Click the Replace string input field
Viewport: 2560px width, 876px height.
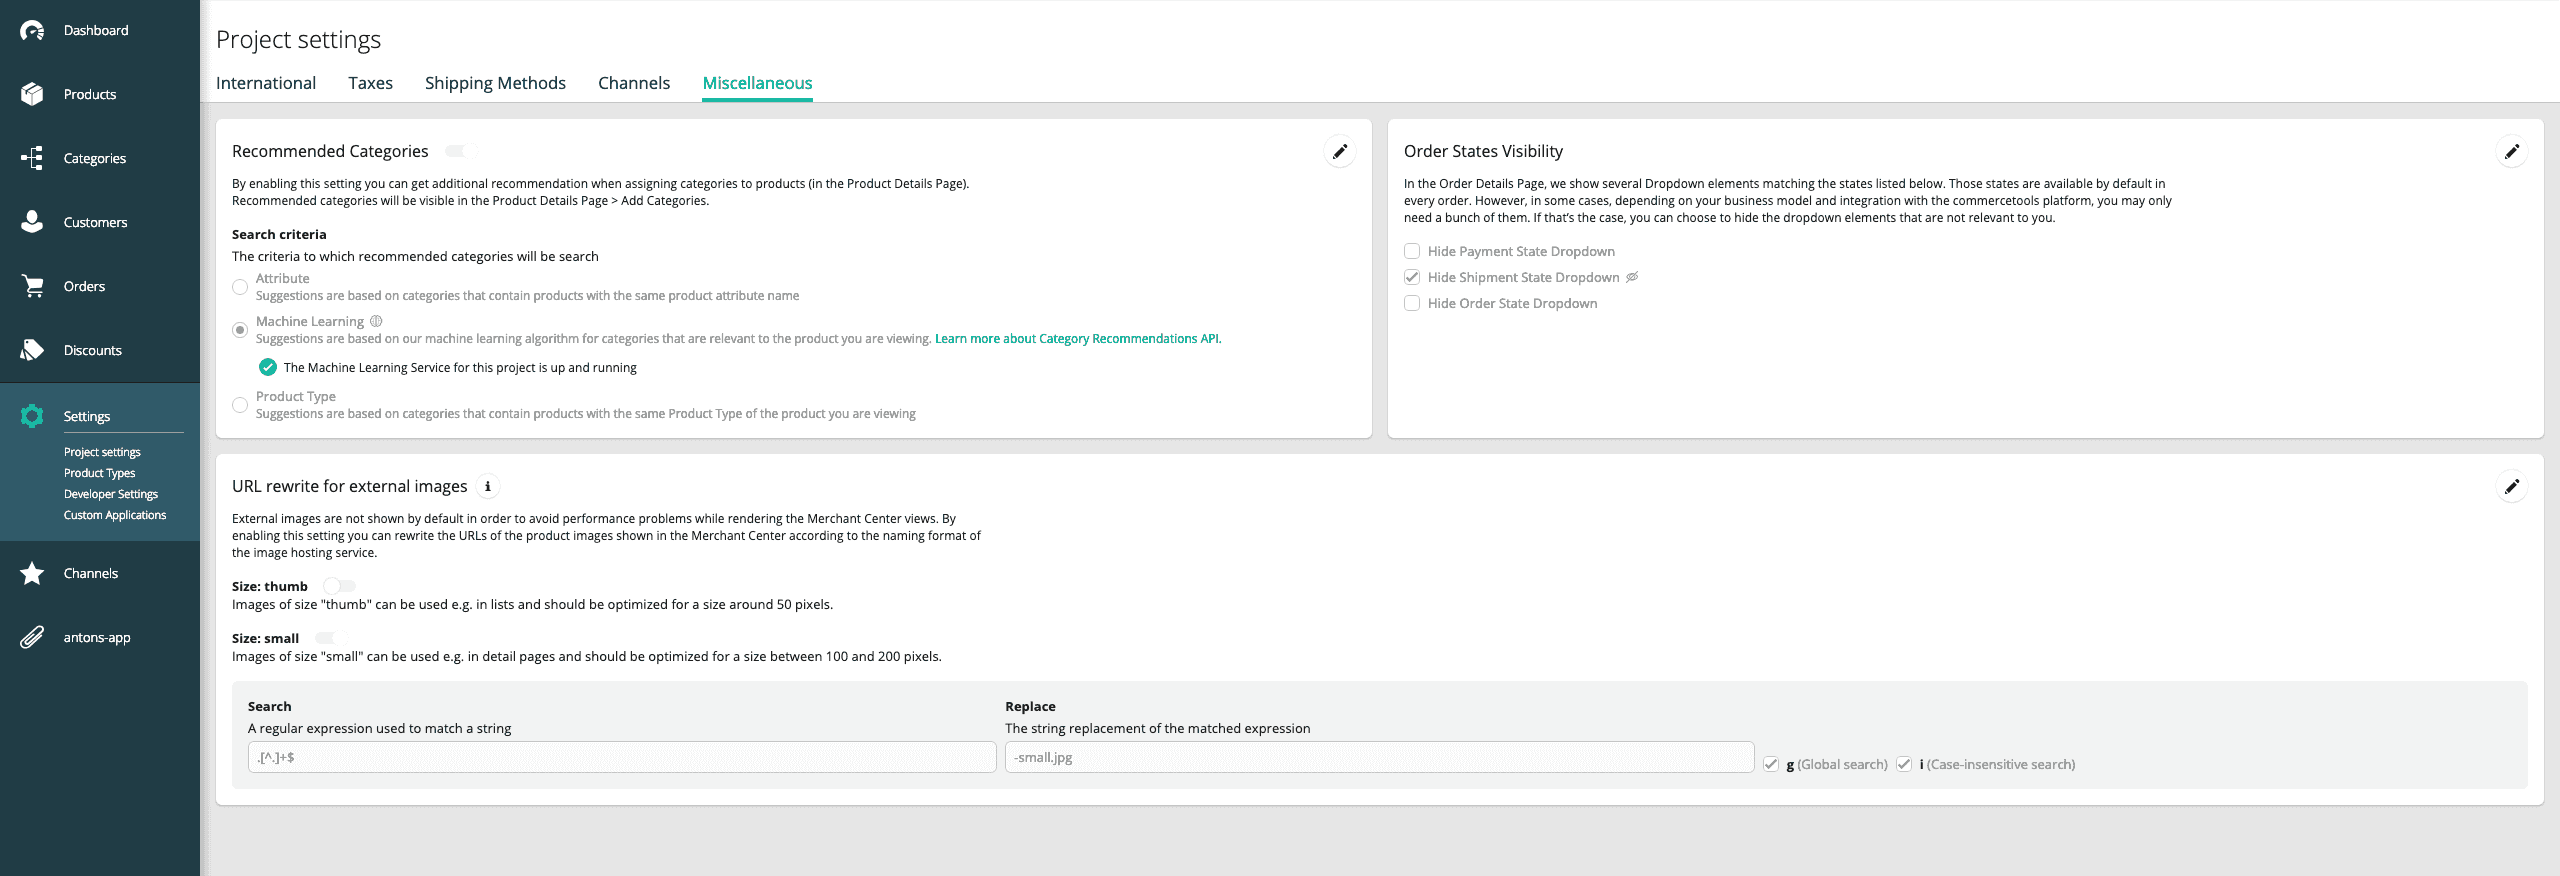[1378, 757]
